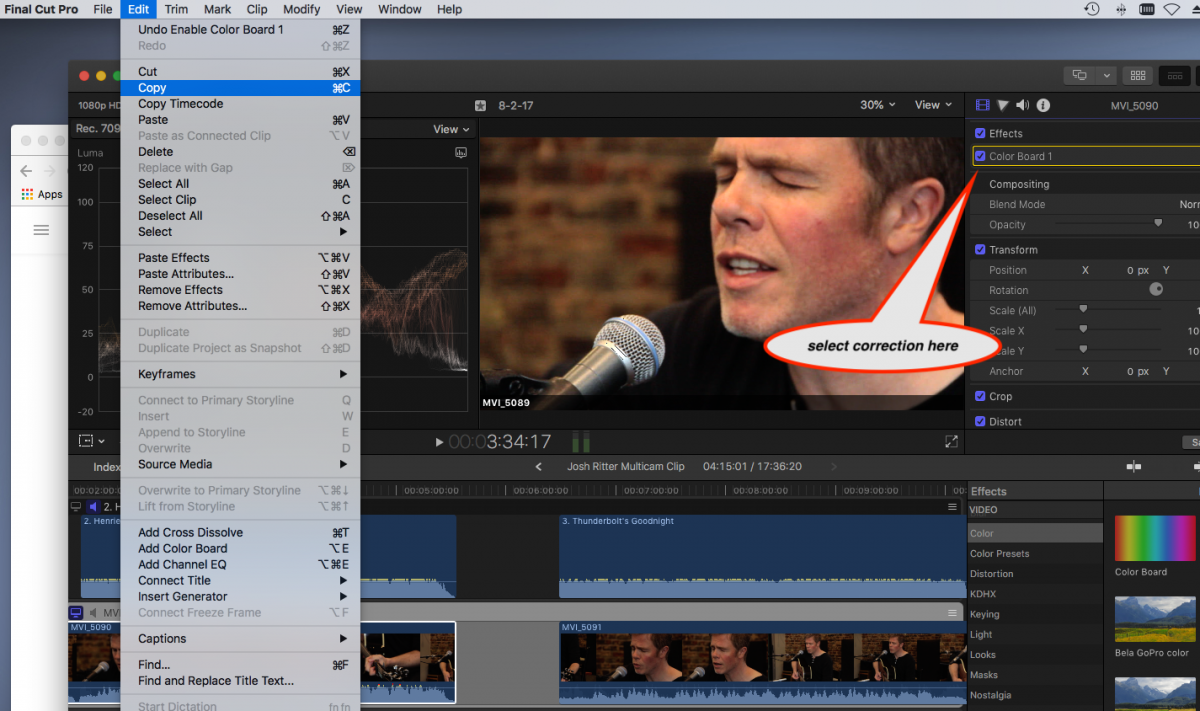
Task: Click the play button beside the timecode
Action: (439, 442)
